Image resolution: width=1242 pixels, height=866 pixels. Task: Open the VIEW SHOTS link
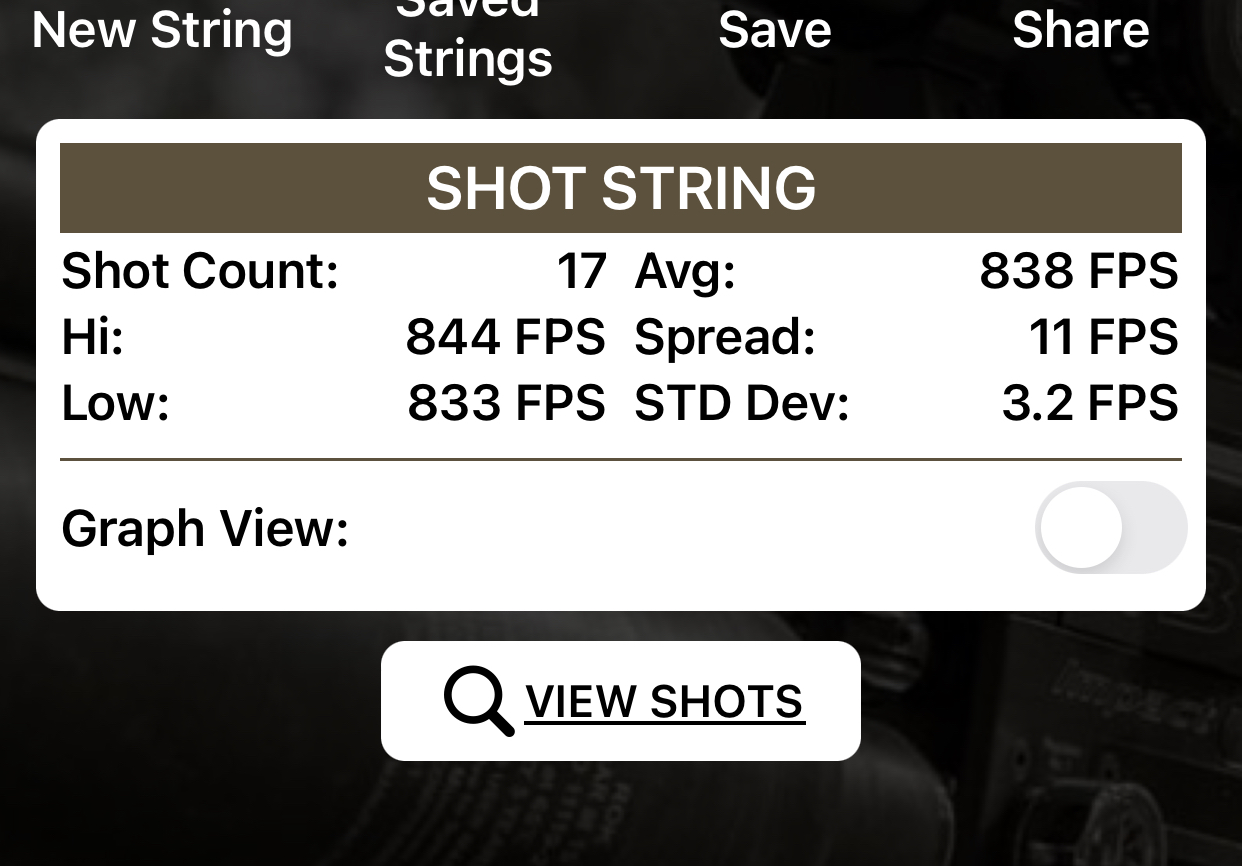coord(664,702)
